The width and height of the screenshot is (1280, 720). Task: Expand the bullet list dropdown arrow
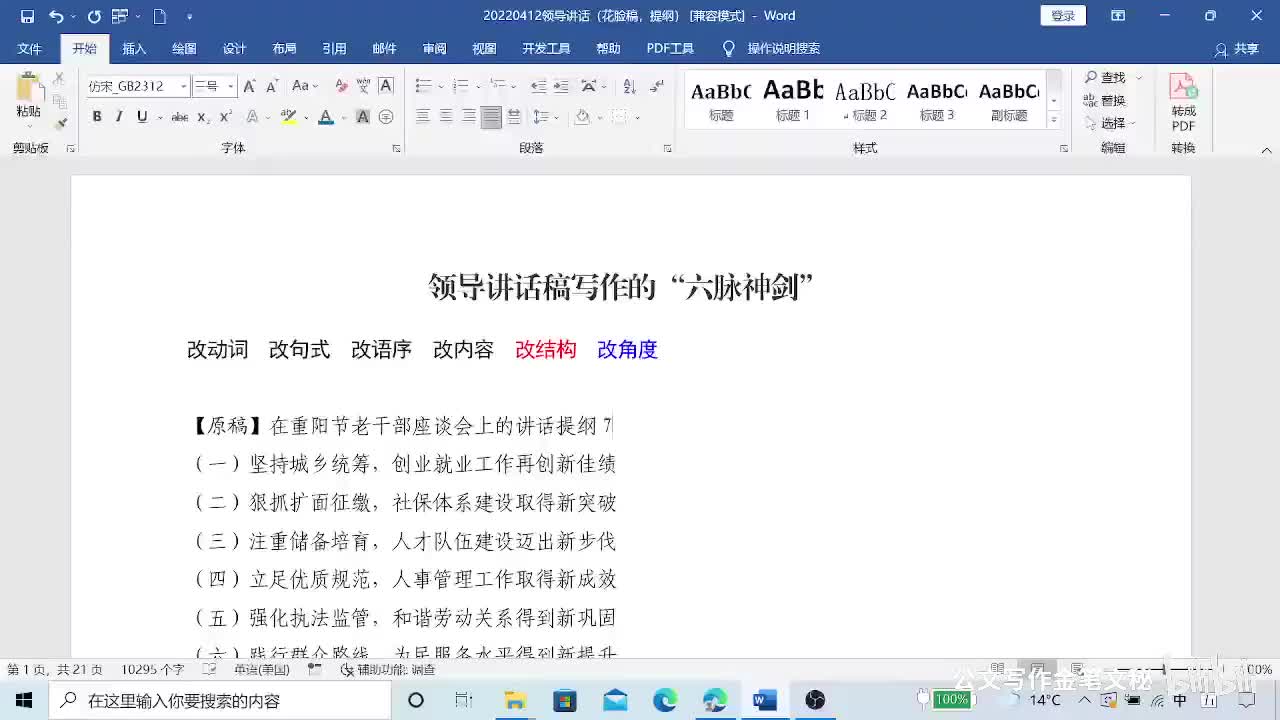coord(441,86)
